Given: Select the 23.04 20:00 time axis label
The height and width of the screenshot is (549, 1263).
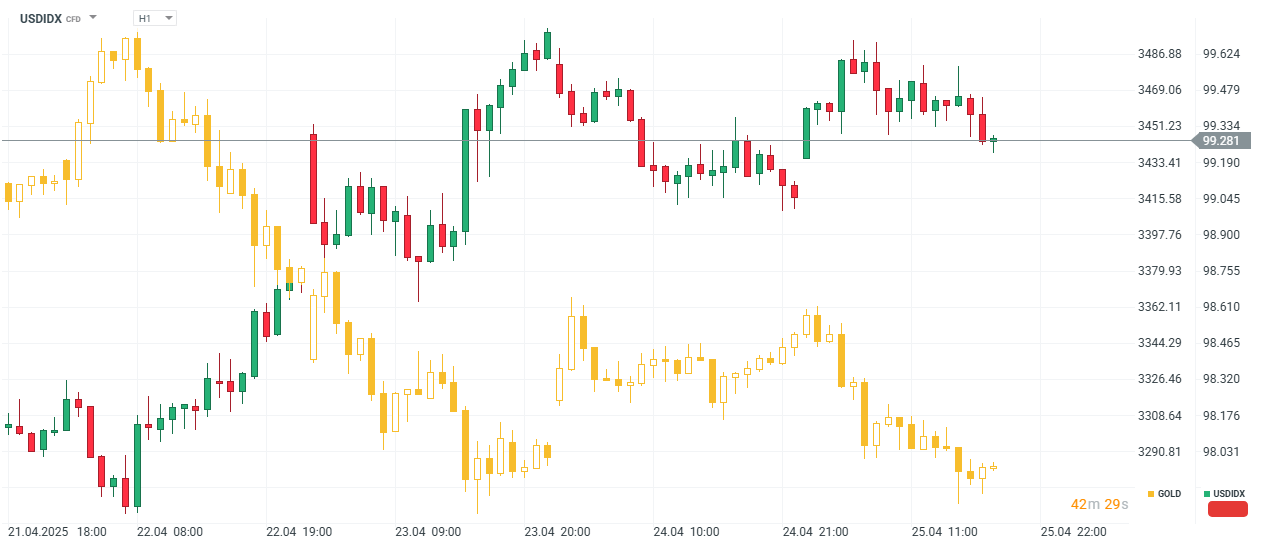Looking at the screenshot, I should (x=557, y=531).
